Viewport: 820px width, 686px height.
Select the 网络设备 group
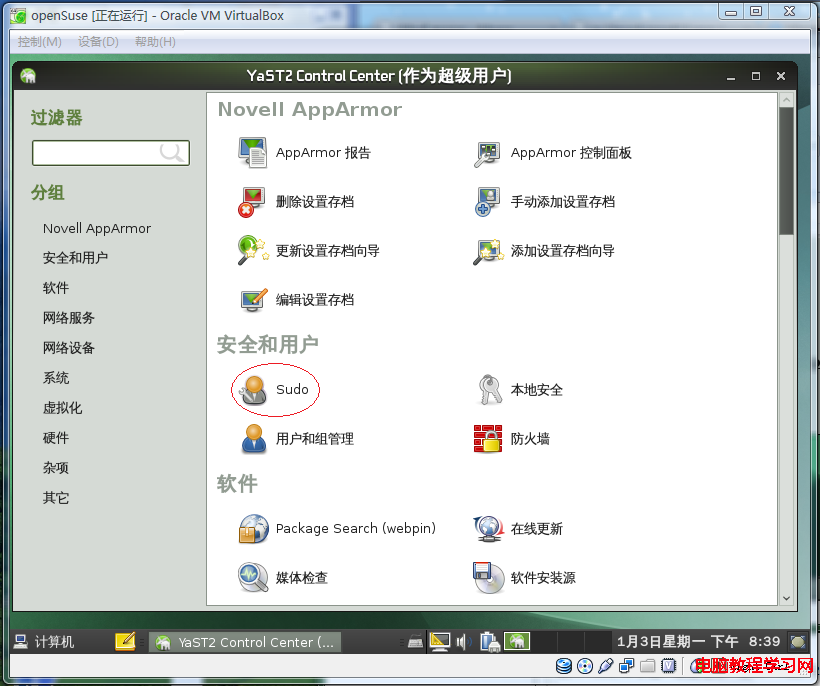(69, 348)
